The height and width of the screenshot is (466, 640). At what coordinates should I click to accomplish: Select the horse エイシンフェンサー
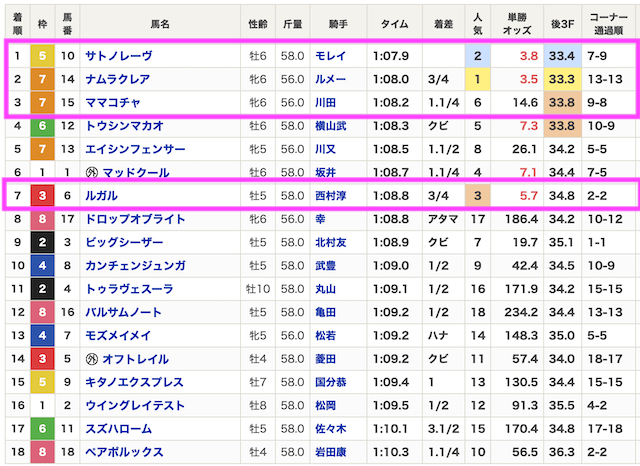click(135, 149)
